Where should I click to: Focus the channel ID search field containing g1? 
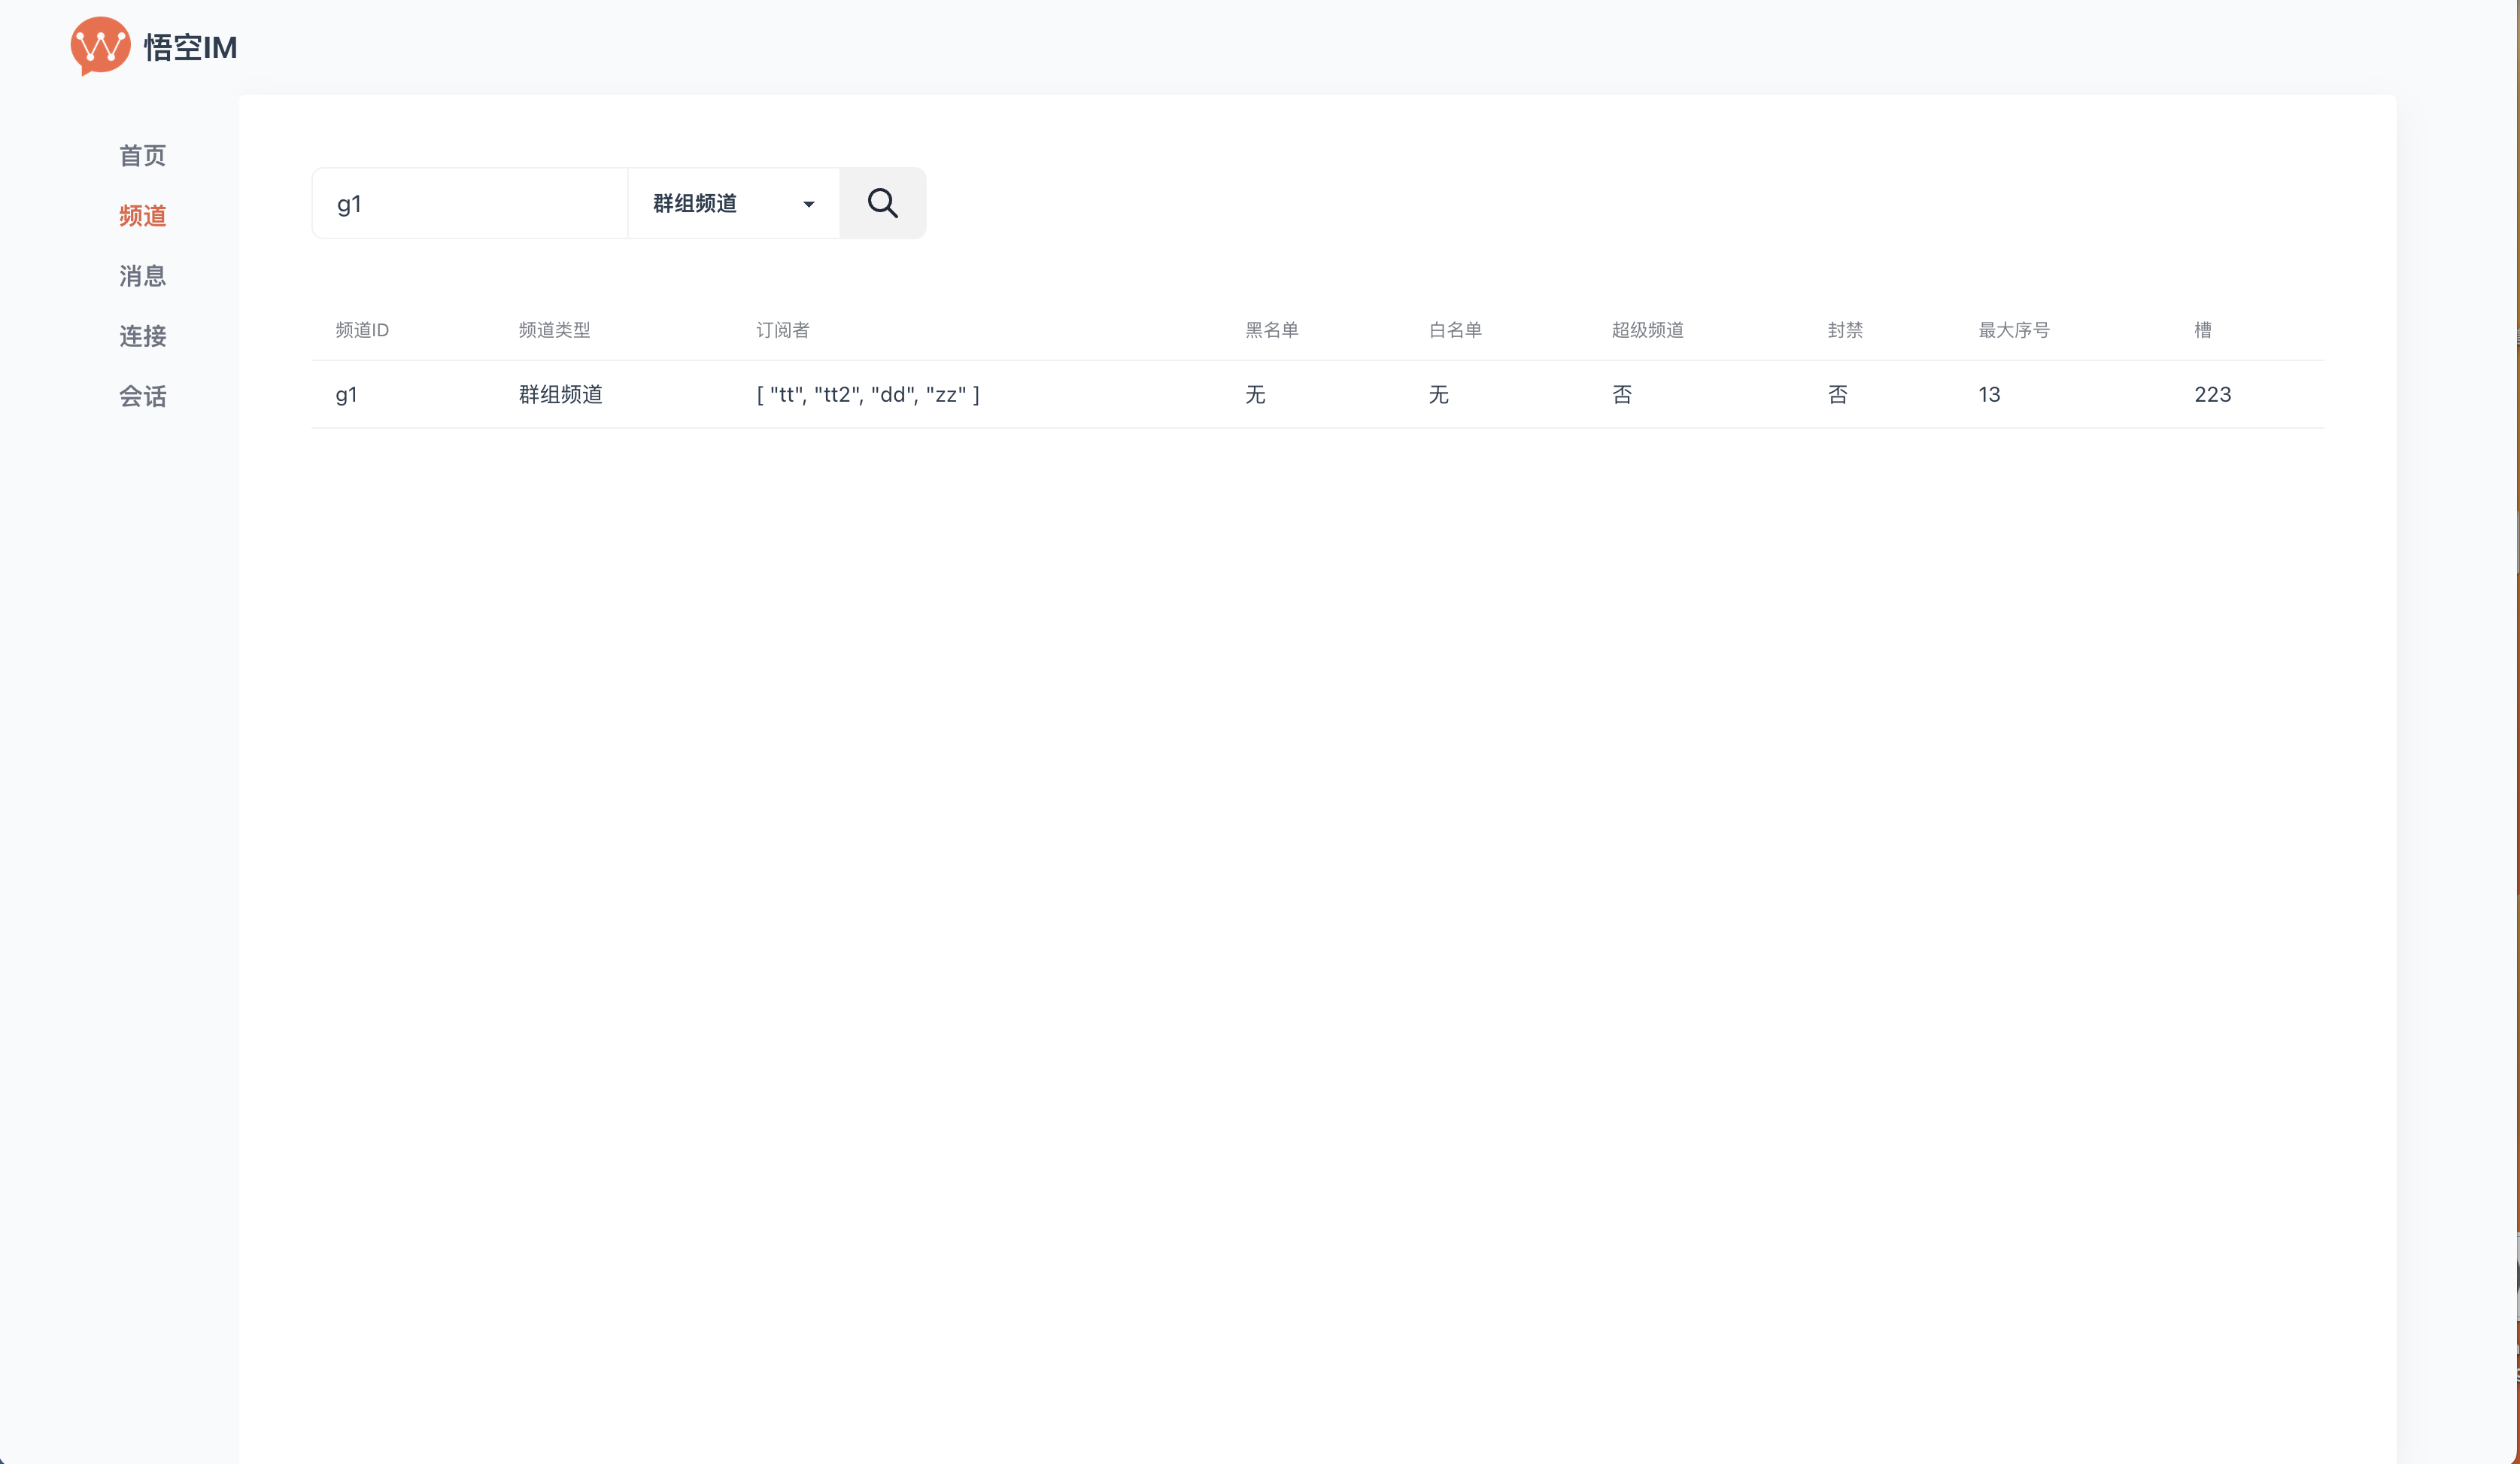[470, 203]
